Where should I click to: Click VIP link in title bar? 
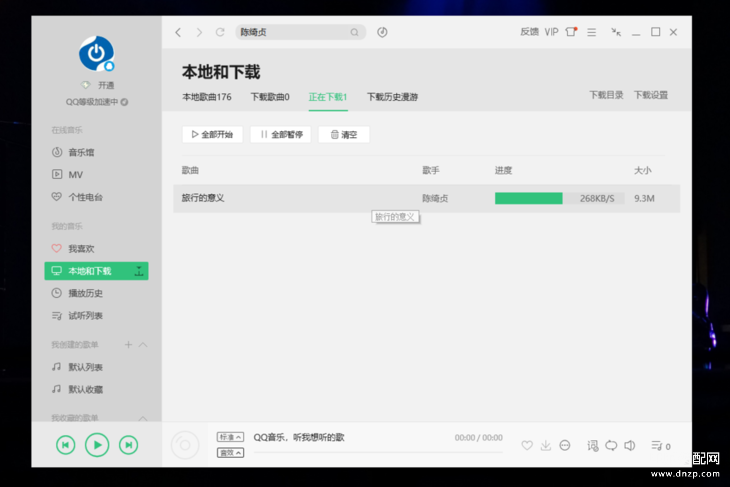[x=552, y=32]
